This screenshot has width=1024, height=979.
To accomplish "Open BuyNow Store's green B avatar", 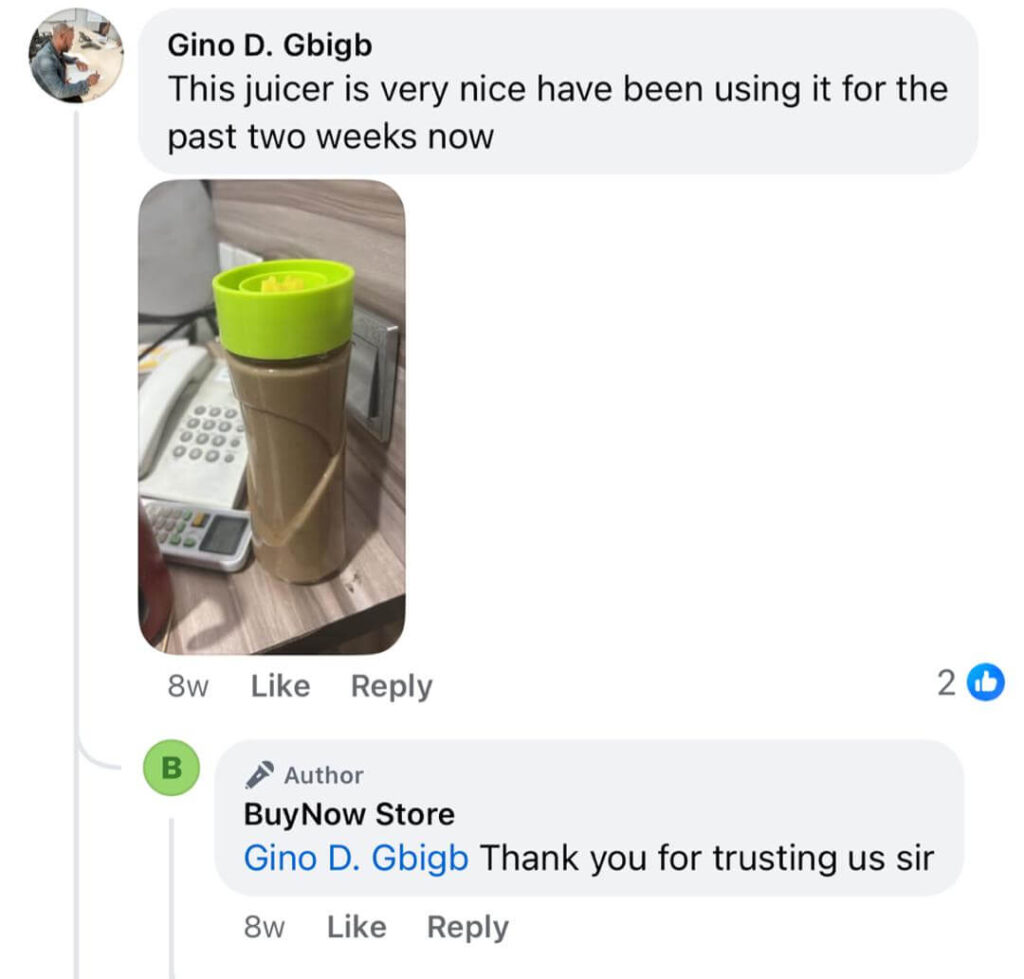I will 172,767.
